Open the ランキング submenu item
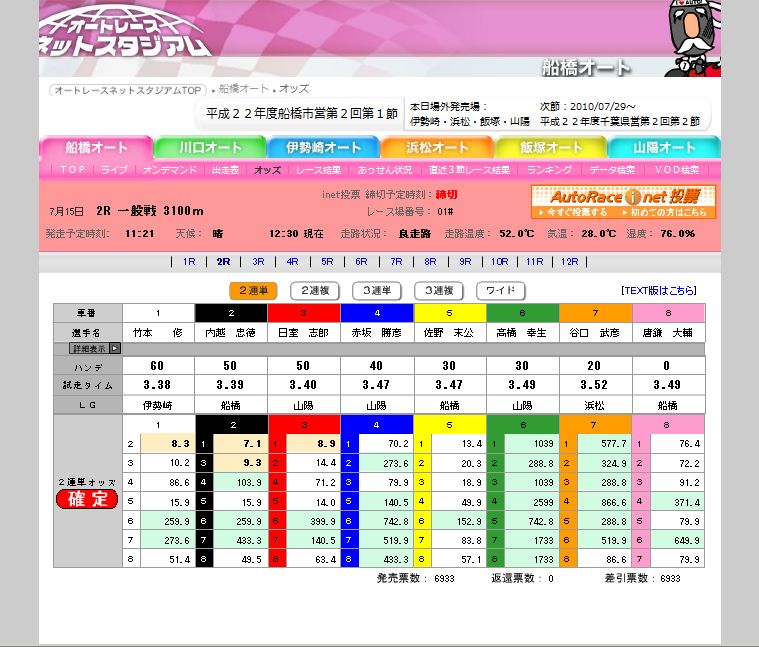The height and width of the screenshot is (647, 759). click(549, 170)
